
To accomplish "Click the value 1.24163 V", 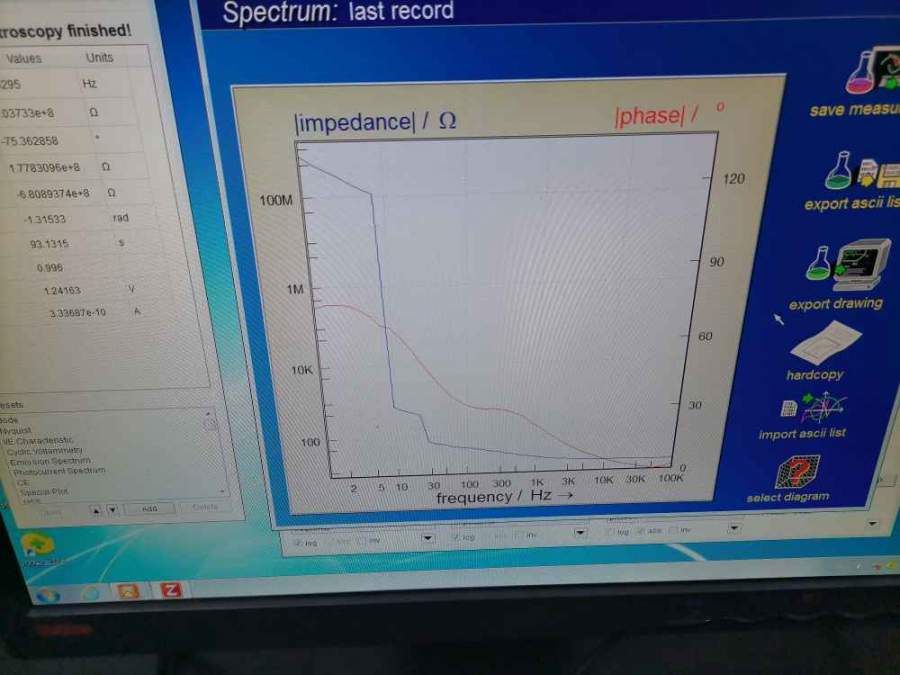I will [62, 291].
